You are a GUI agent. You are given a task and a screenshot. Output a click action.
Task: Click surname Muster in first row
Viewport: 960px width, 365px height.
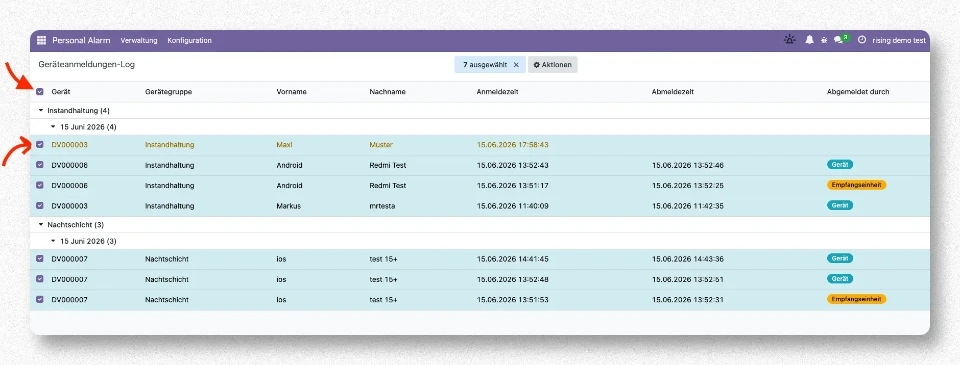coord(381,145)
